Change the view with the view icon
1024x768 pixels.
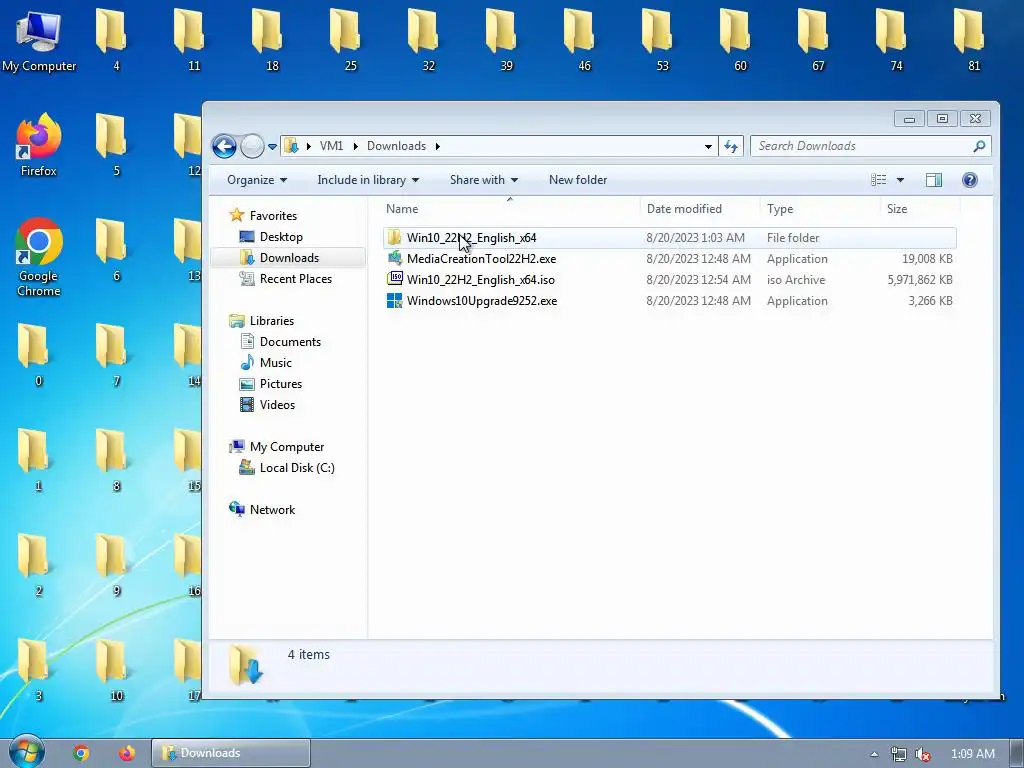(878, 180)
